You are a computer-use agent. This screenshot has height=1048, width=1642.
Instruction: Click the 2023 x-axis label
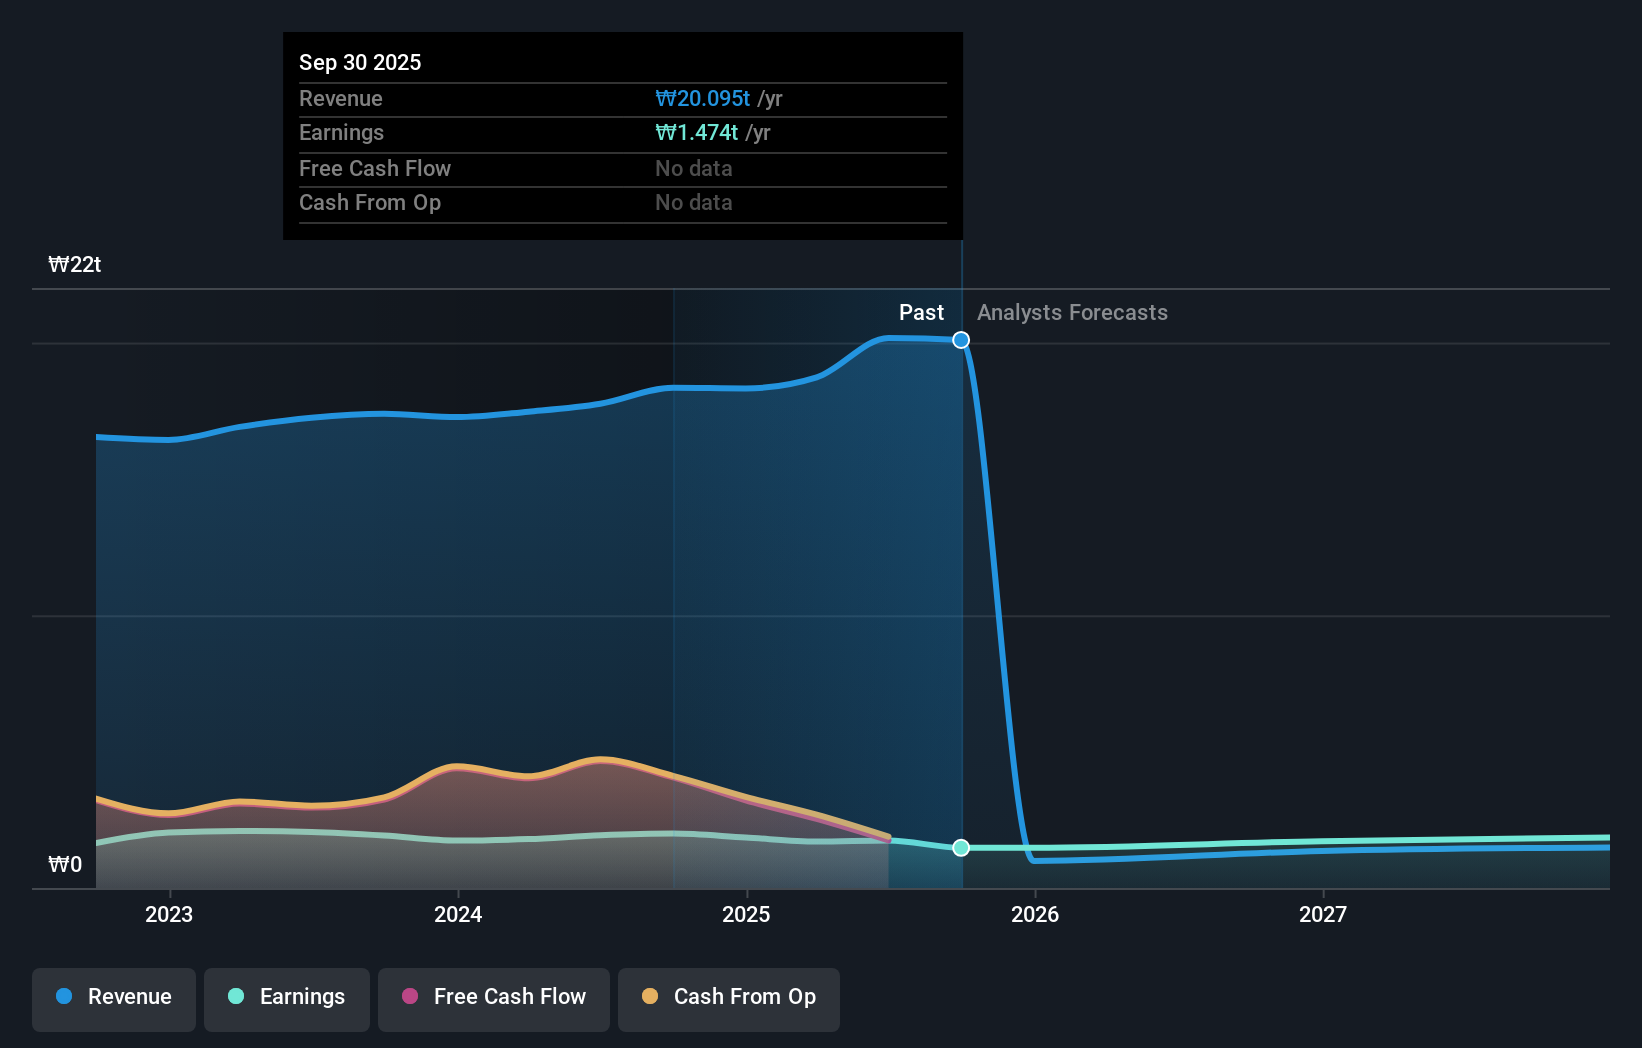169,914
